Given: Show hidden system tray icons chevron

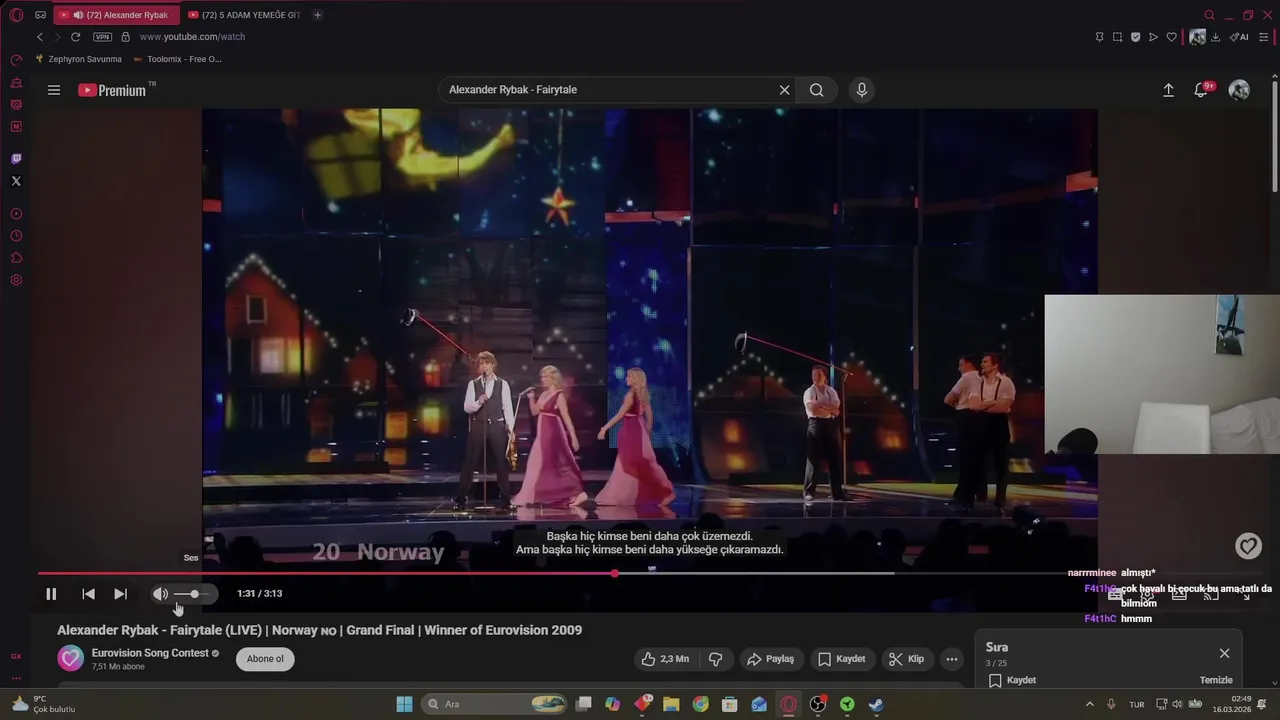Looking at the screenshot, I should click(x=1090, y=704).
